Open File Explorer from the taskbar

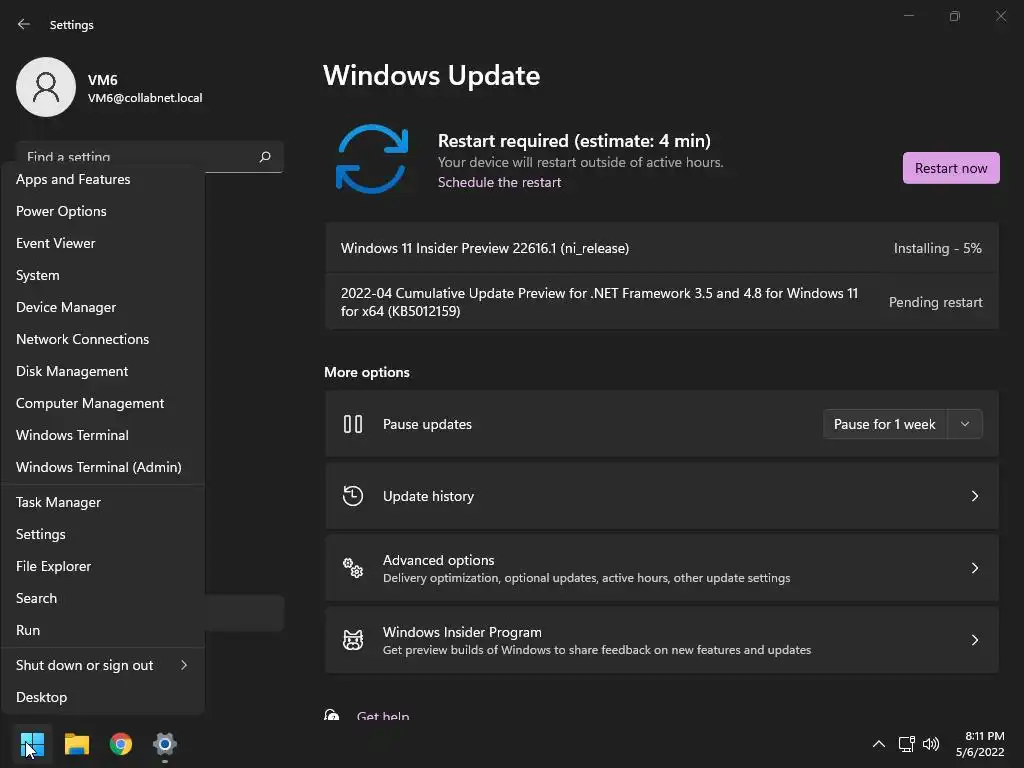coord(77,744)
